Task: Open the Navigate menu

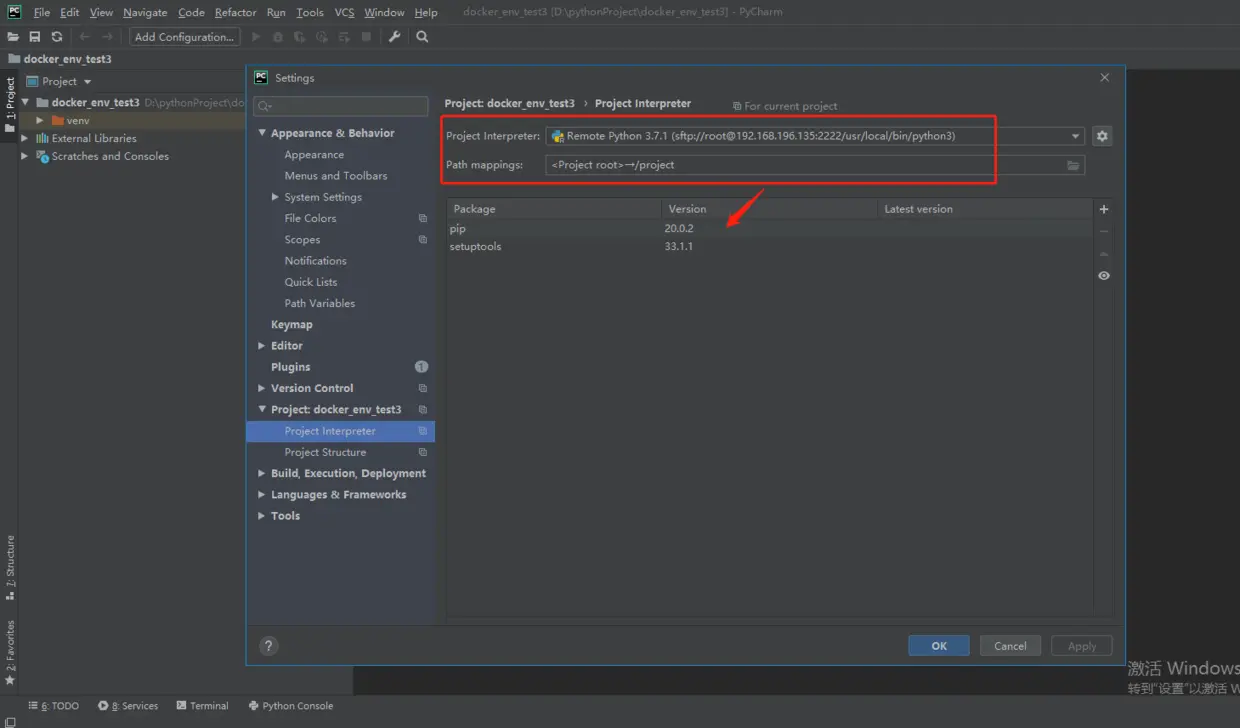Action: pos(145,12)
